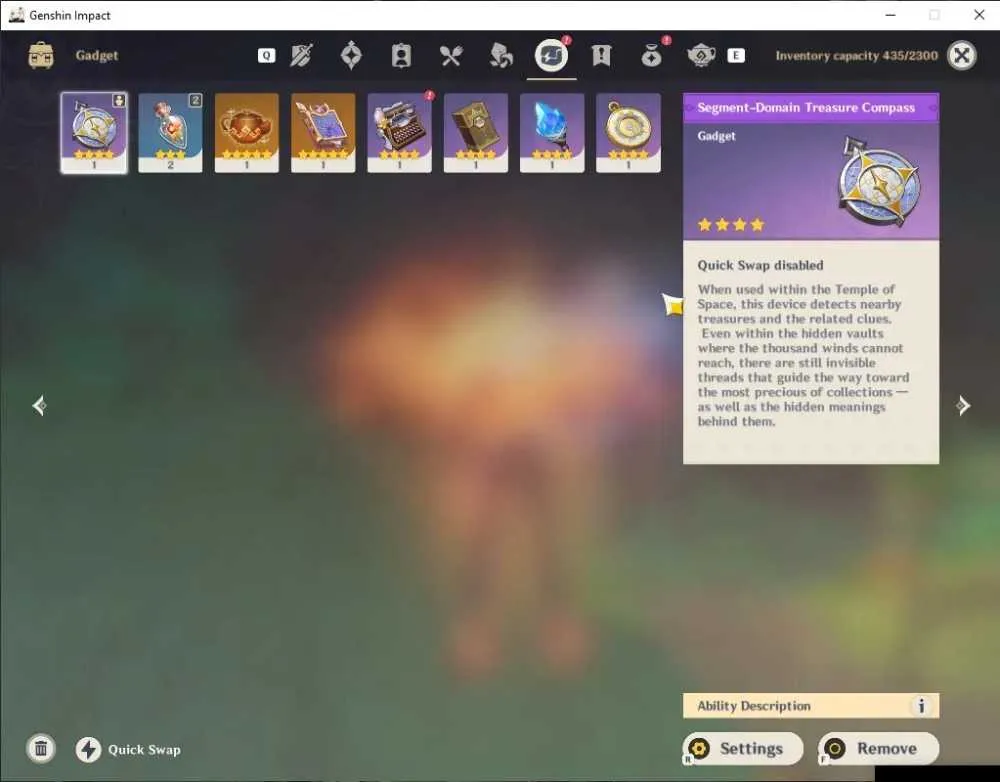This screenshot has height=782, width=1000.
Task: Toggle Quick Swap mode
Action: tap(129, 749)
